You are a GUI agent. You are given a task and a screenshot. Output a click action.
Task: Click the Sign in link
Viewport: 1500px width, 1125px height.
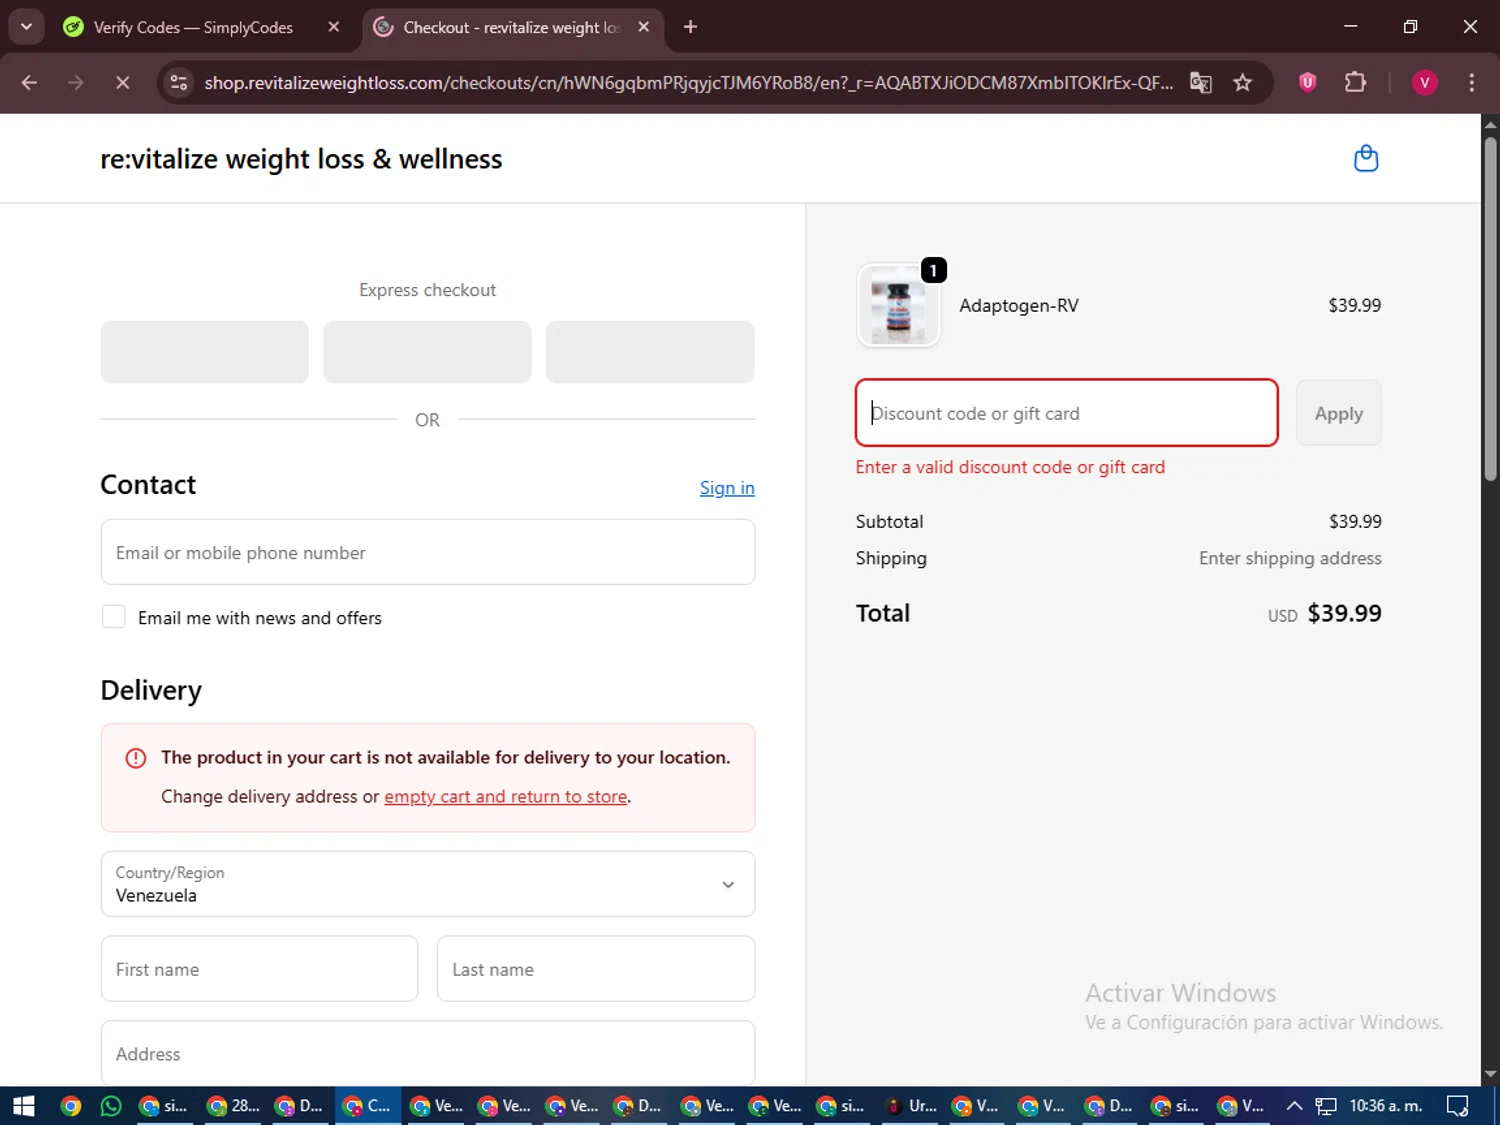727,488
